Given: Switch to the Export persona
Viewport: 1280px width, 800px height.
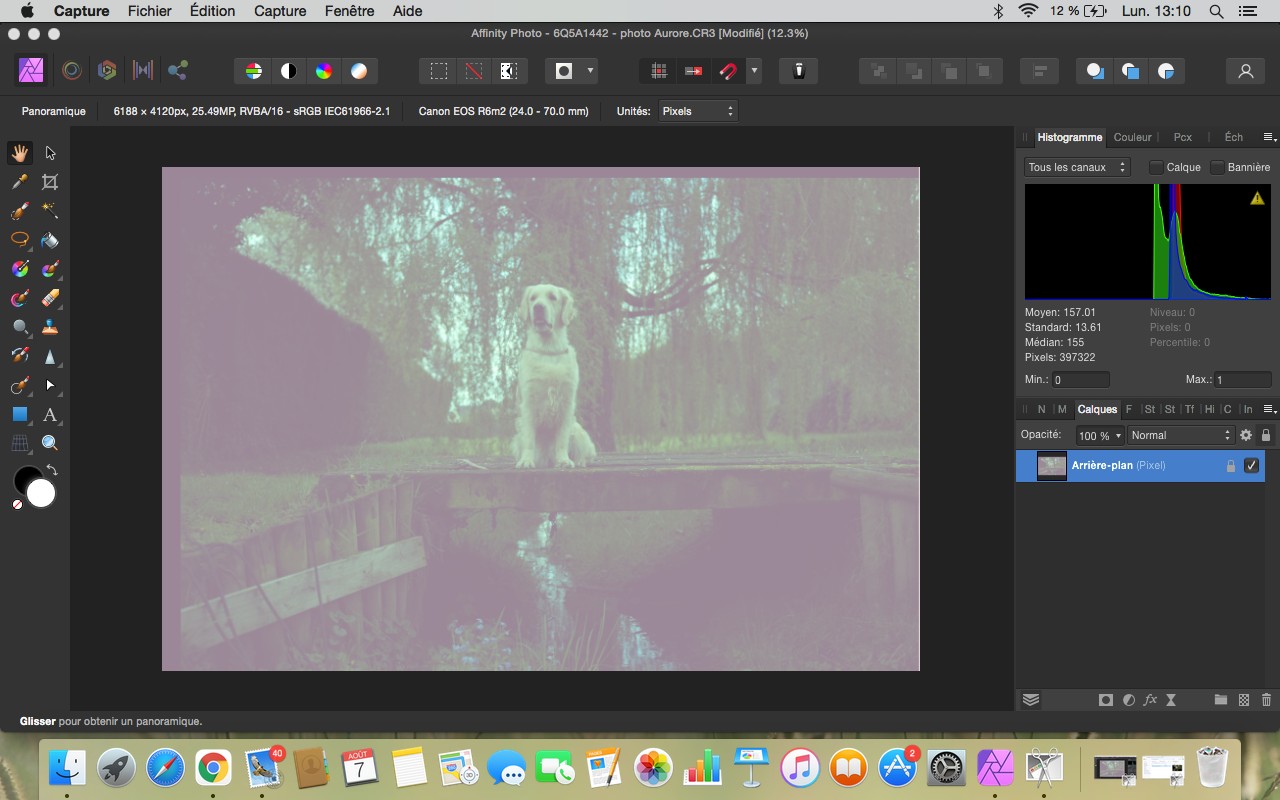Looking at the screenshot, I should pos(177,71).
